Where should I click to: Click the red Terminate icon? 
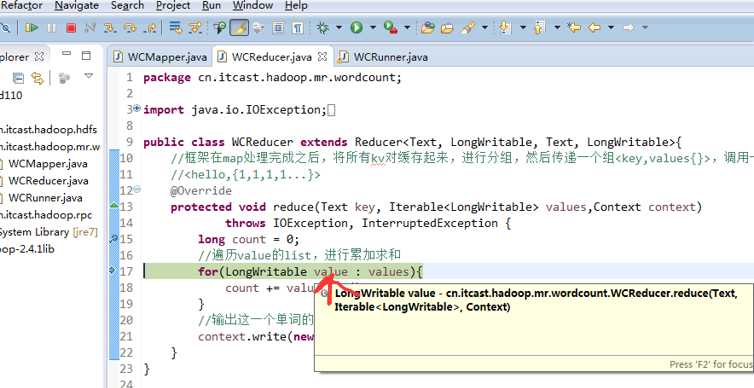pos(71,28)
